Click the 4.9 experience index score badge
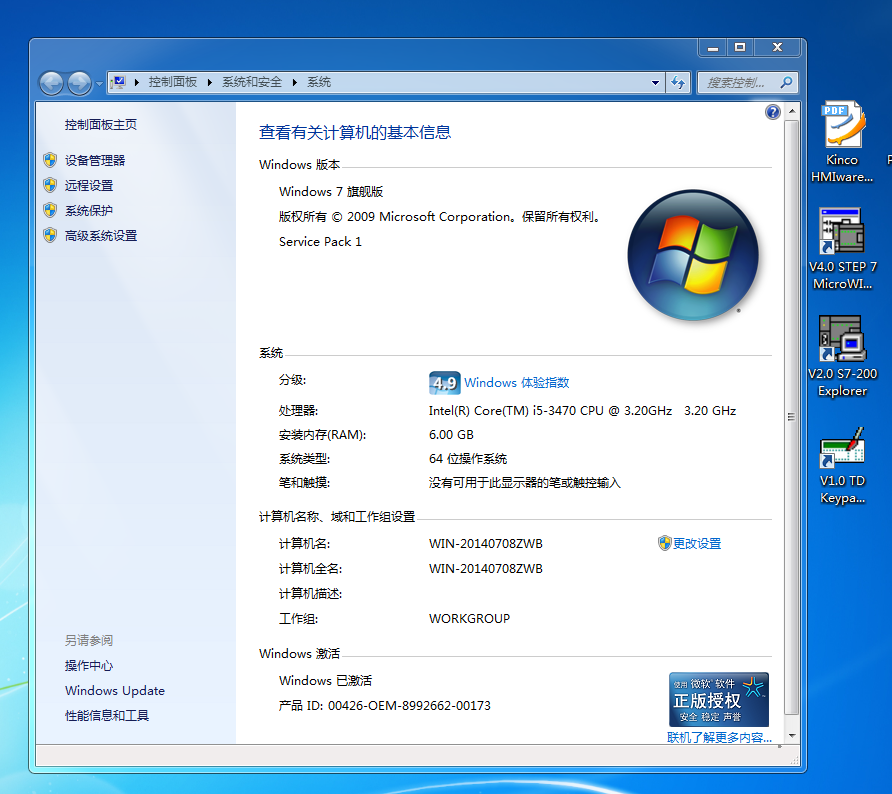This screenshot has height=794, width=892. pos(444,383)
